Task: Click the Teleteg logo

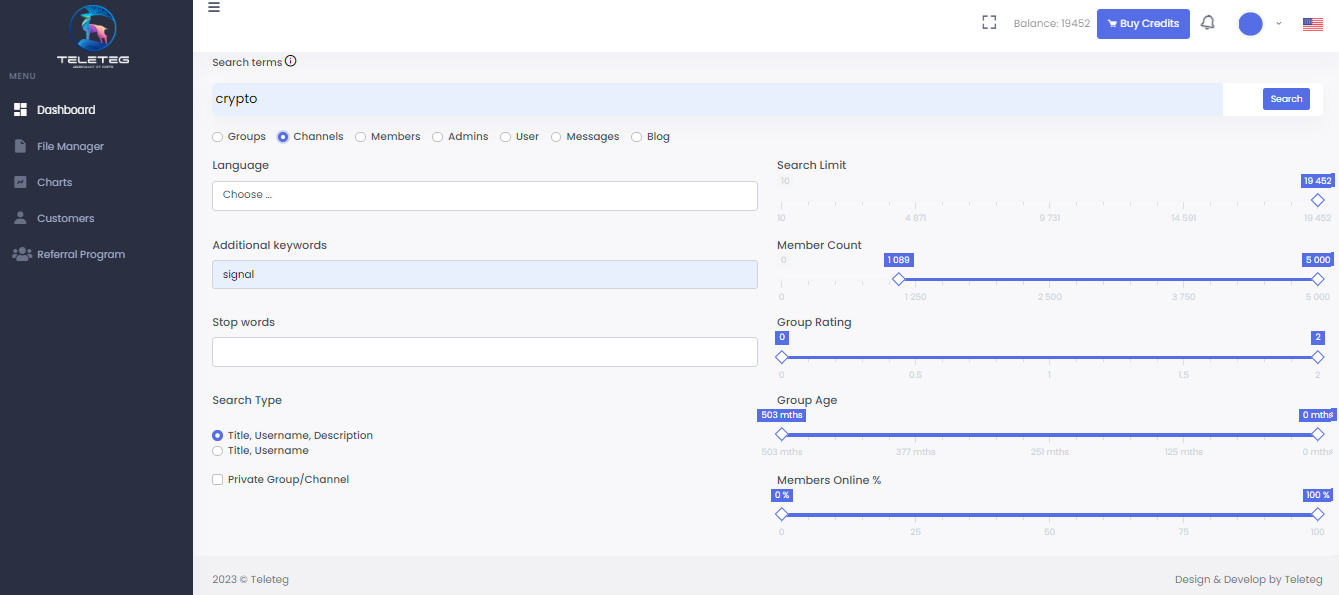Action: (94, 32)
